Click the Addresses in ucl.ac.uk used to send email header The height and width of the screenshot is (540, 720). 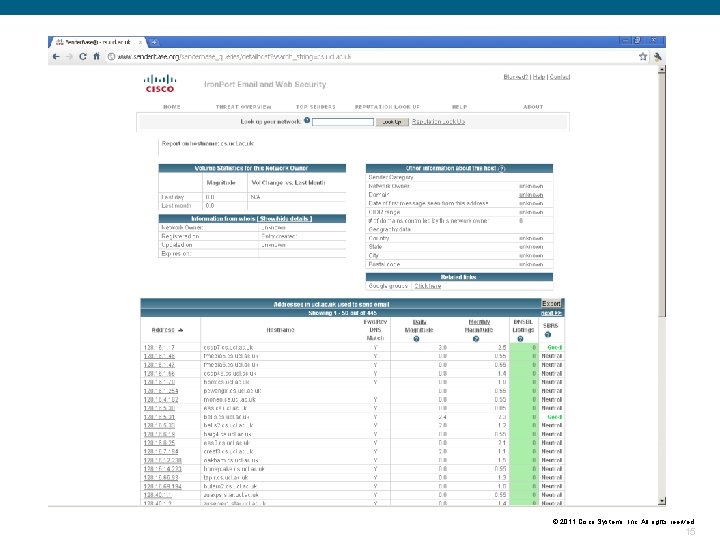point(332,304)
